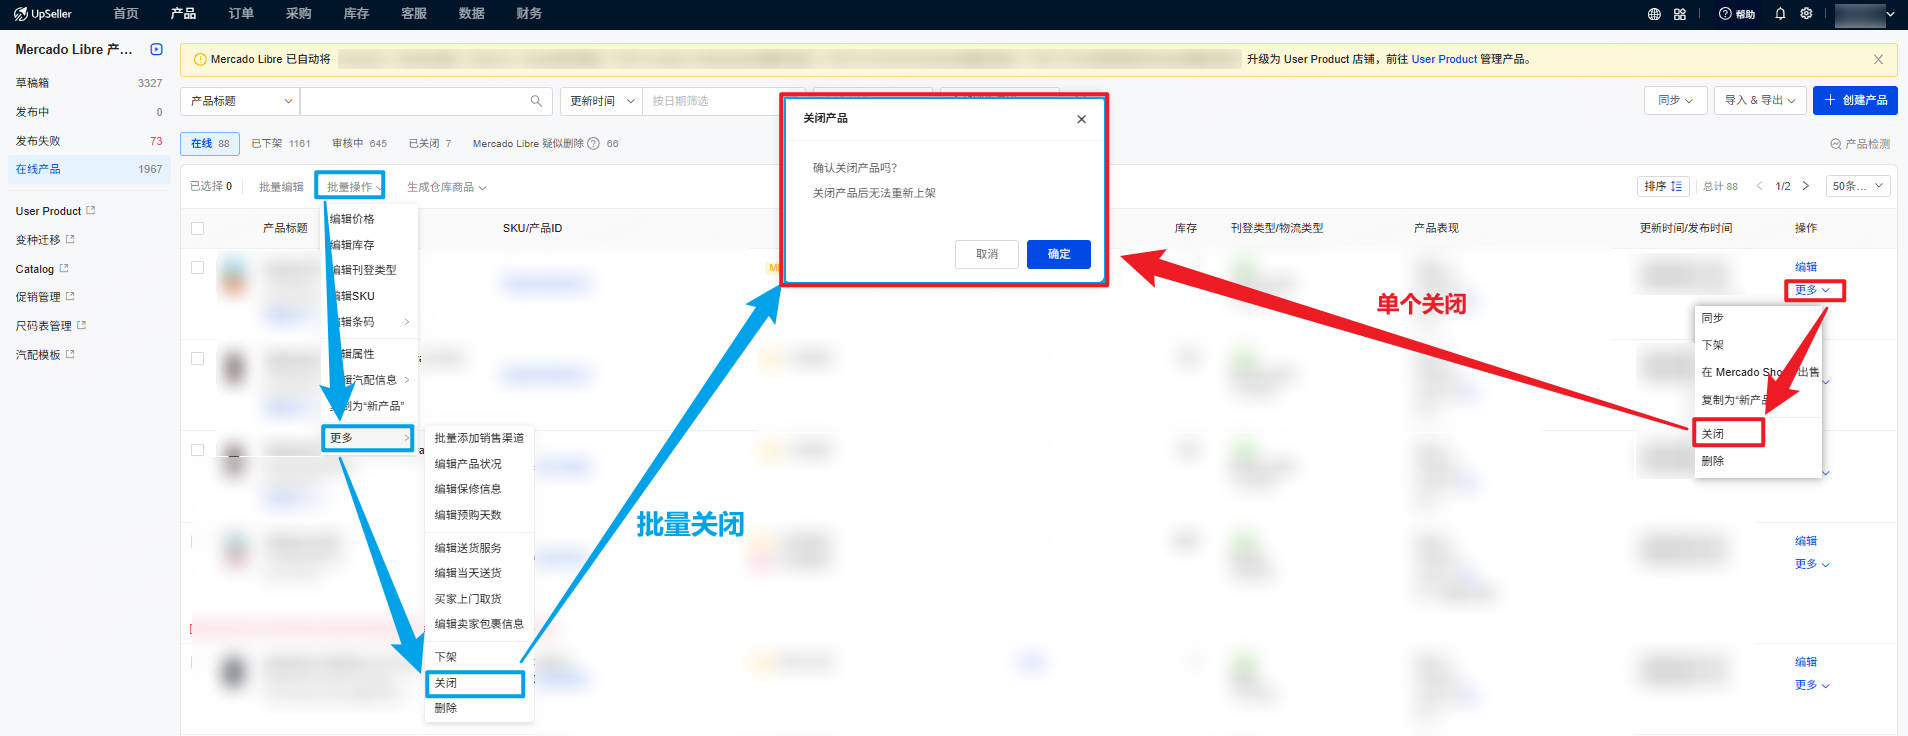The height and width of the screenshot is (736, 1908).
Task: Open notifications bell icon
Action: [x=1780, y=14]
